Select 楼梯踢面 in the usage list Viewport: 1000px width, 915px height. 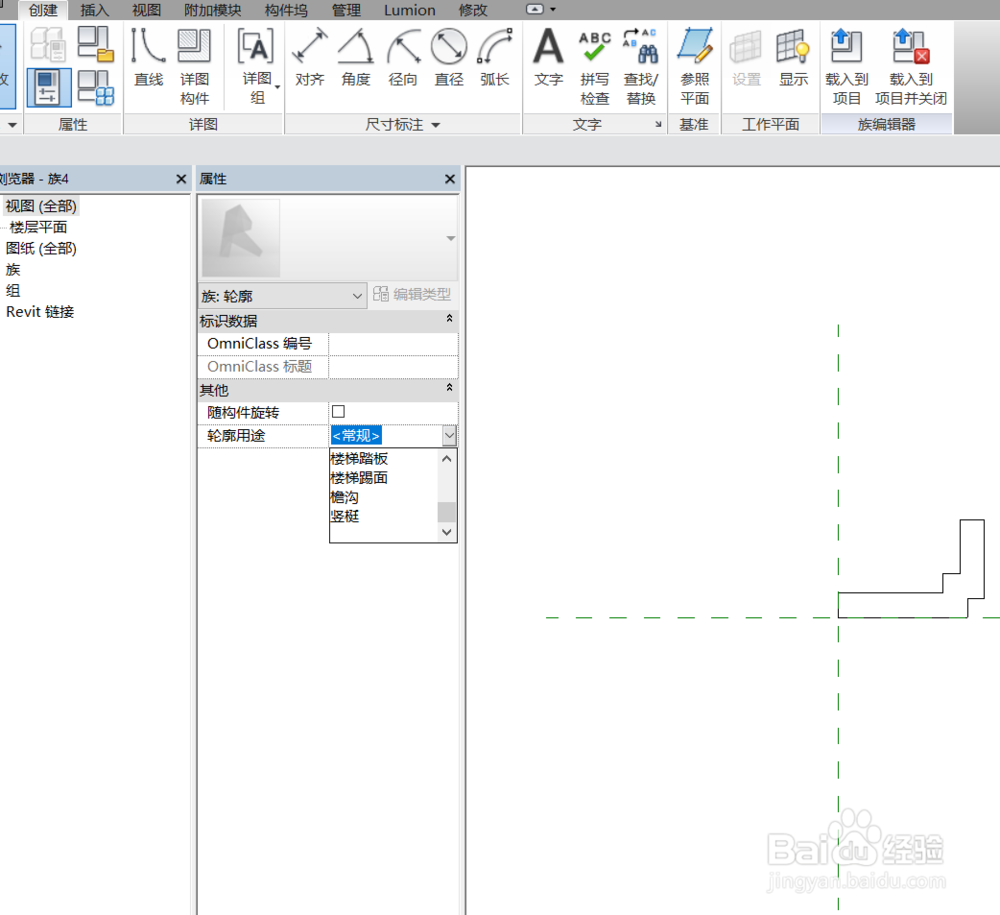[x=359, y=478]
